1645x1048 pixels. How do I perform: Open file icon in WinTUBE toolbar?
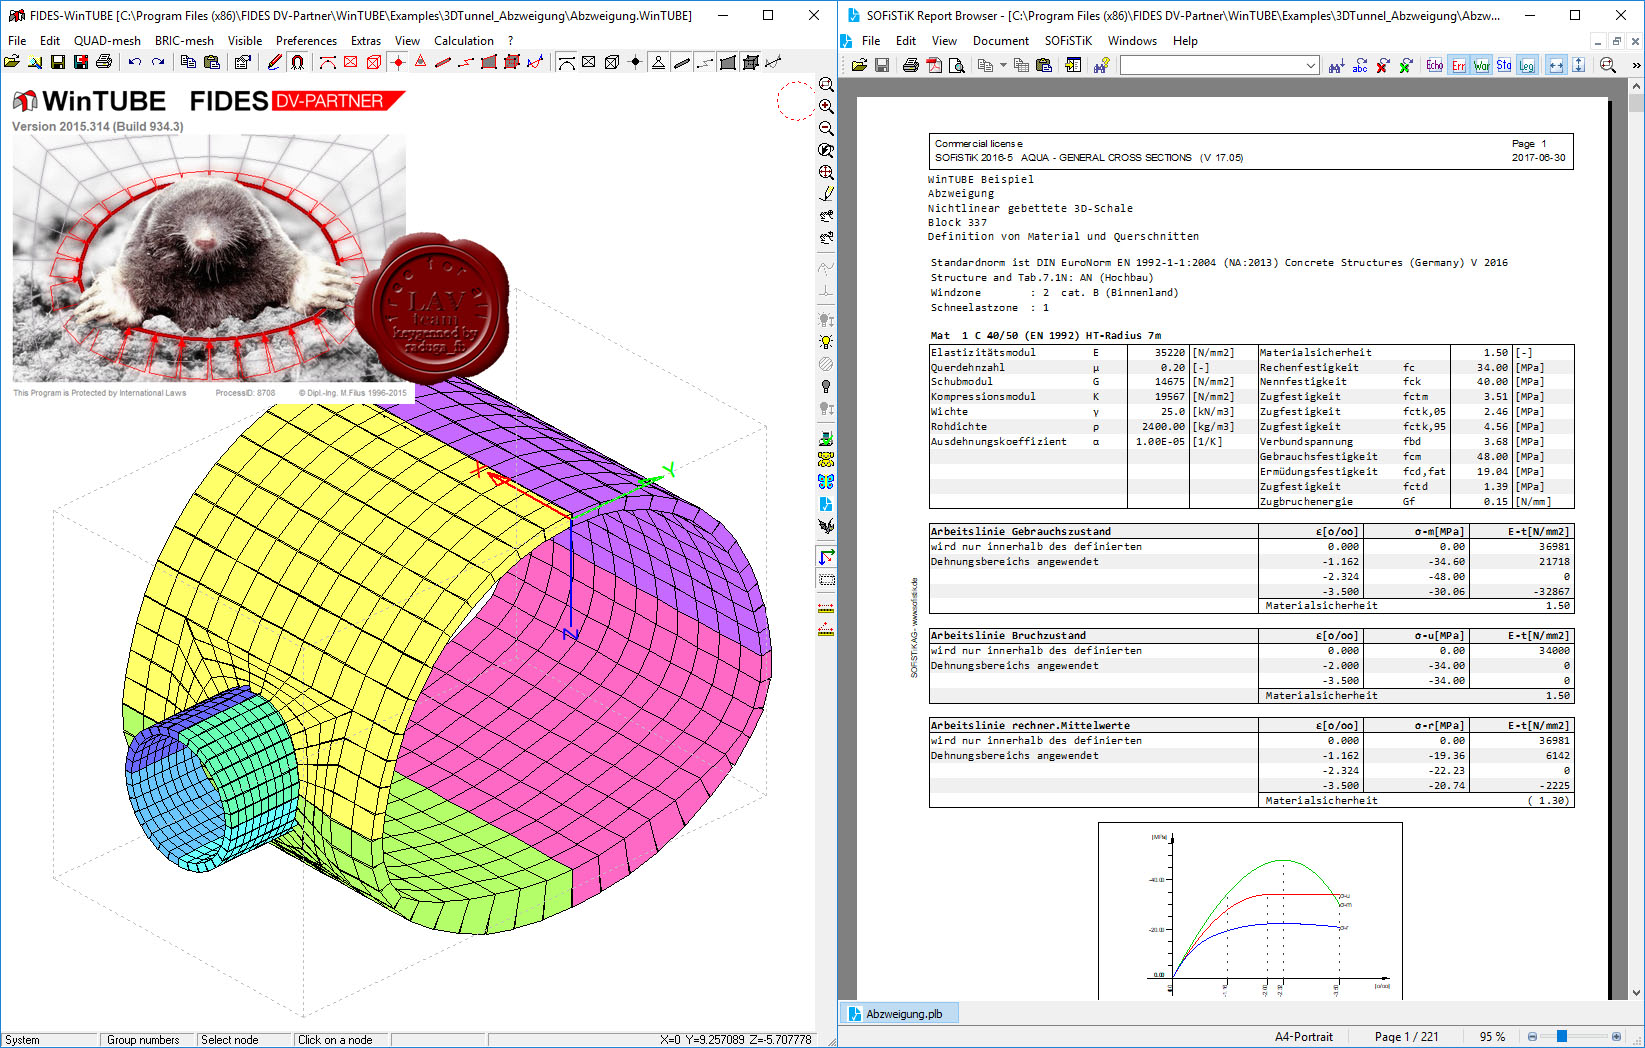(x=12, y=62)
